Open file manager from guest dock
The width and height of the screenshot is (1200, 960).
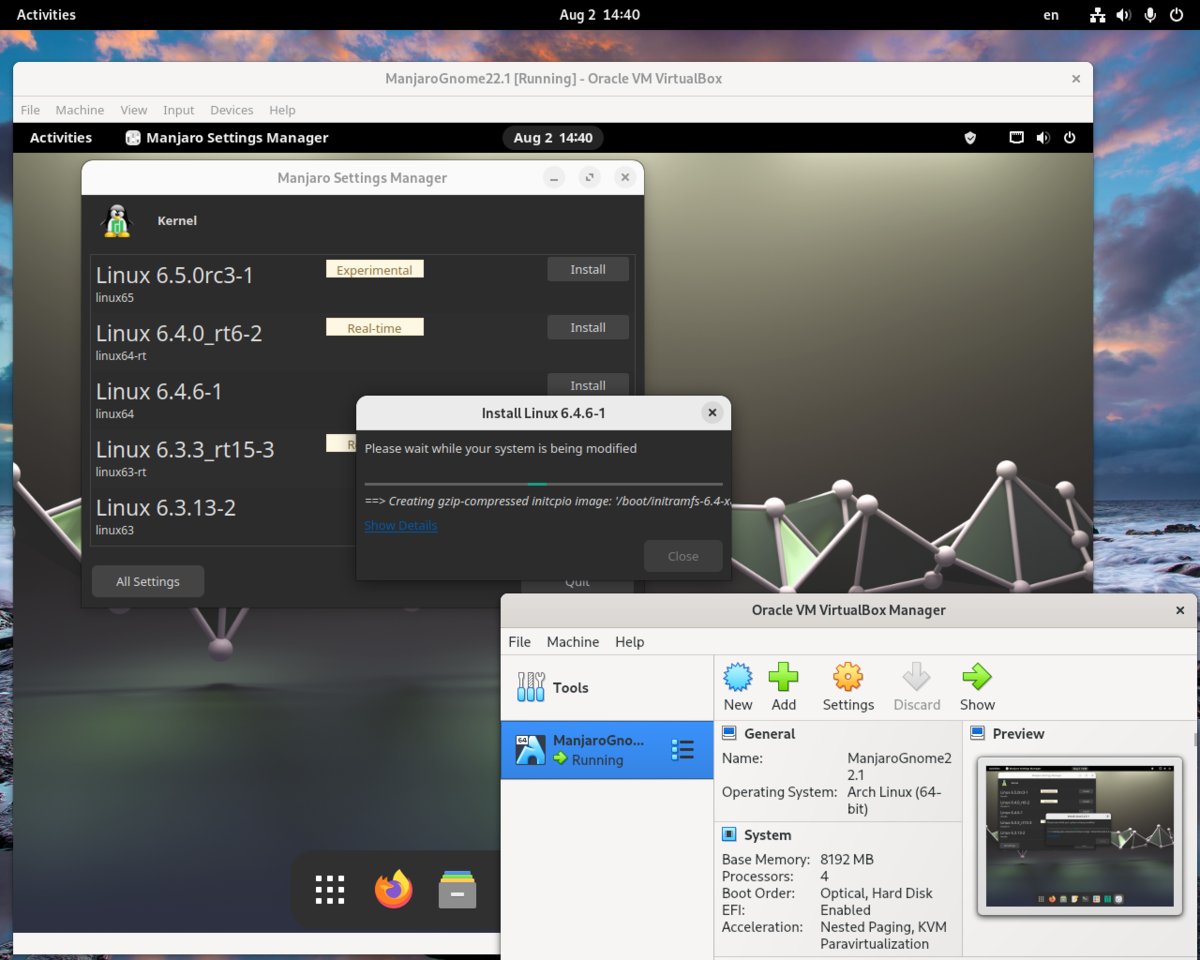457,889
